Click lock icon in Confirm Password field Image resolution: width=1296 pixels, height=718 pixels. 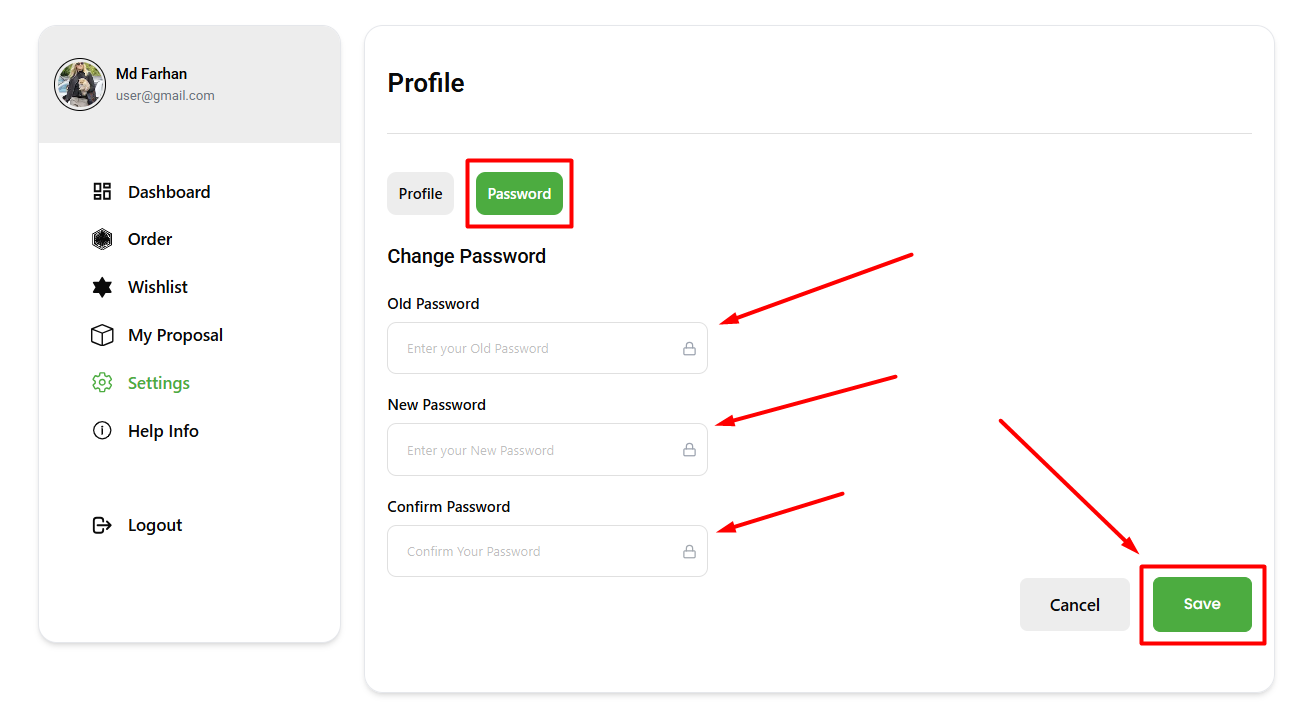click(x=689, y=551)
